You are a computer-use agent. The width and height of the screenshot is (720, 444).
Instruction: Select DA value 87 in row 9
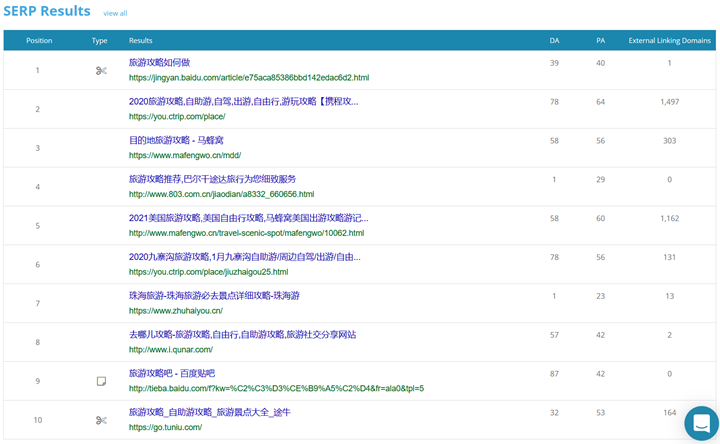pos(554,374)
